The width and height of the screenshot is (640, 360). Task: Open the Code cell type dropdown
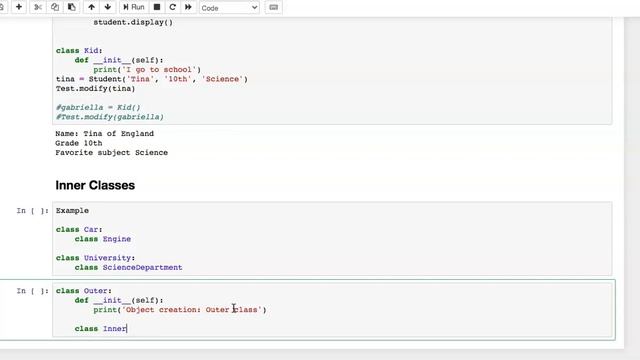229,8
